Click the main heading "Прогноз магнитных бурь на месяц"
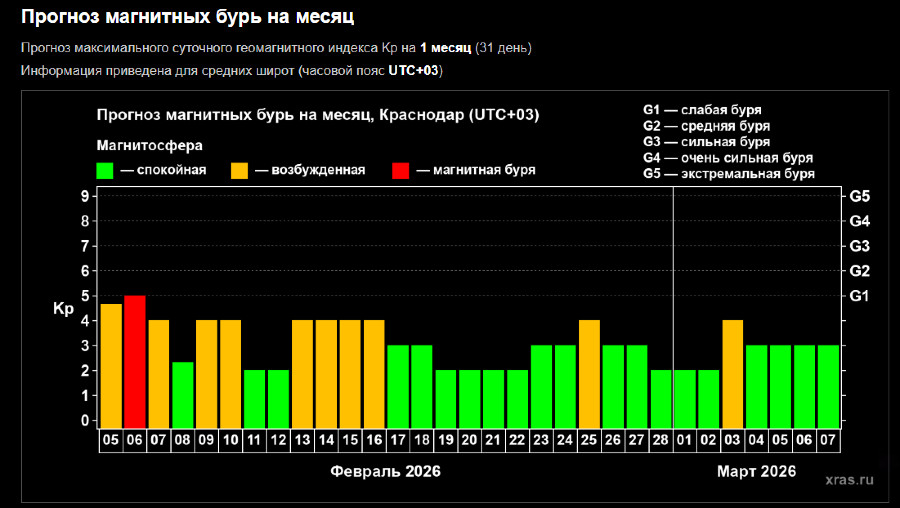The image size is (900, 508). point(187,17)
